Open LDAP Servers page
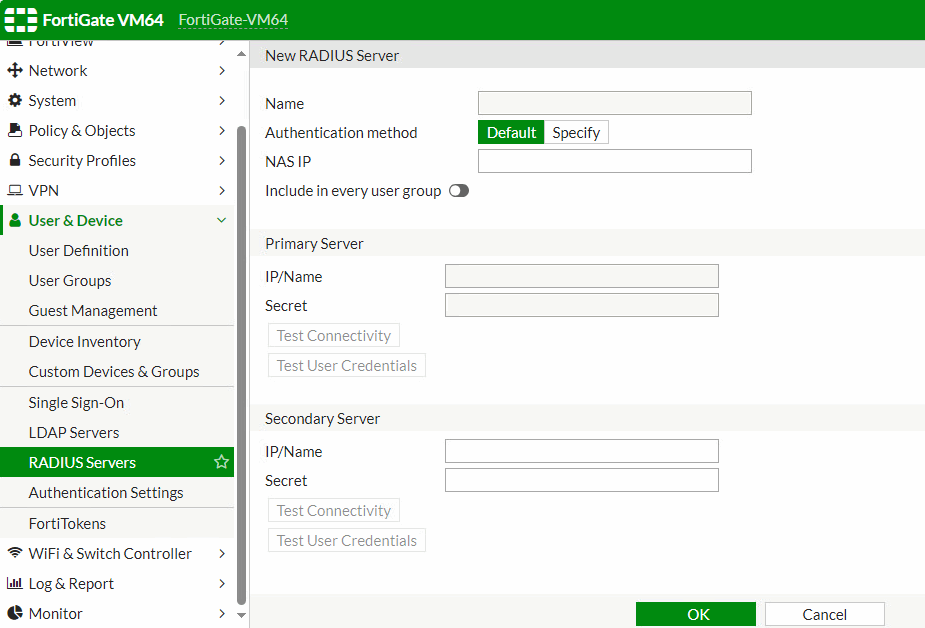 117,432
